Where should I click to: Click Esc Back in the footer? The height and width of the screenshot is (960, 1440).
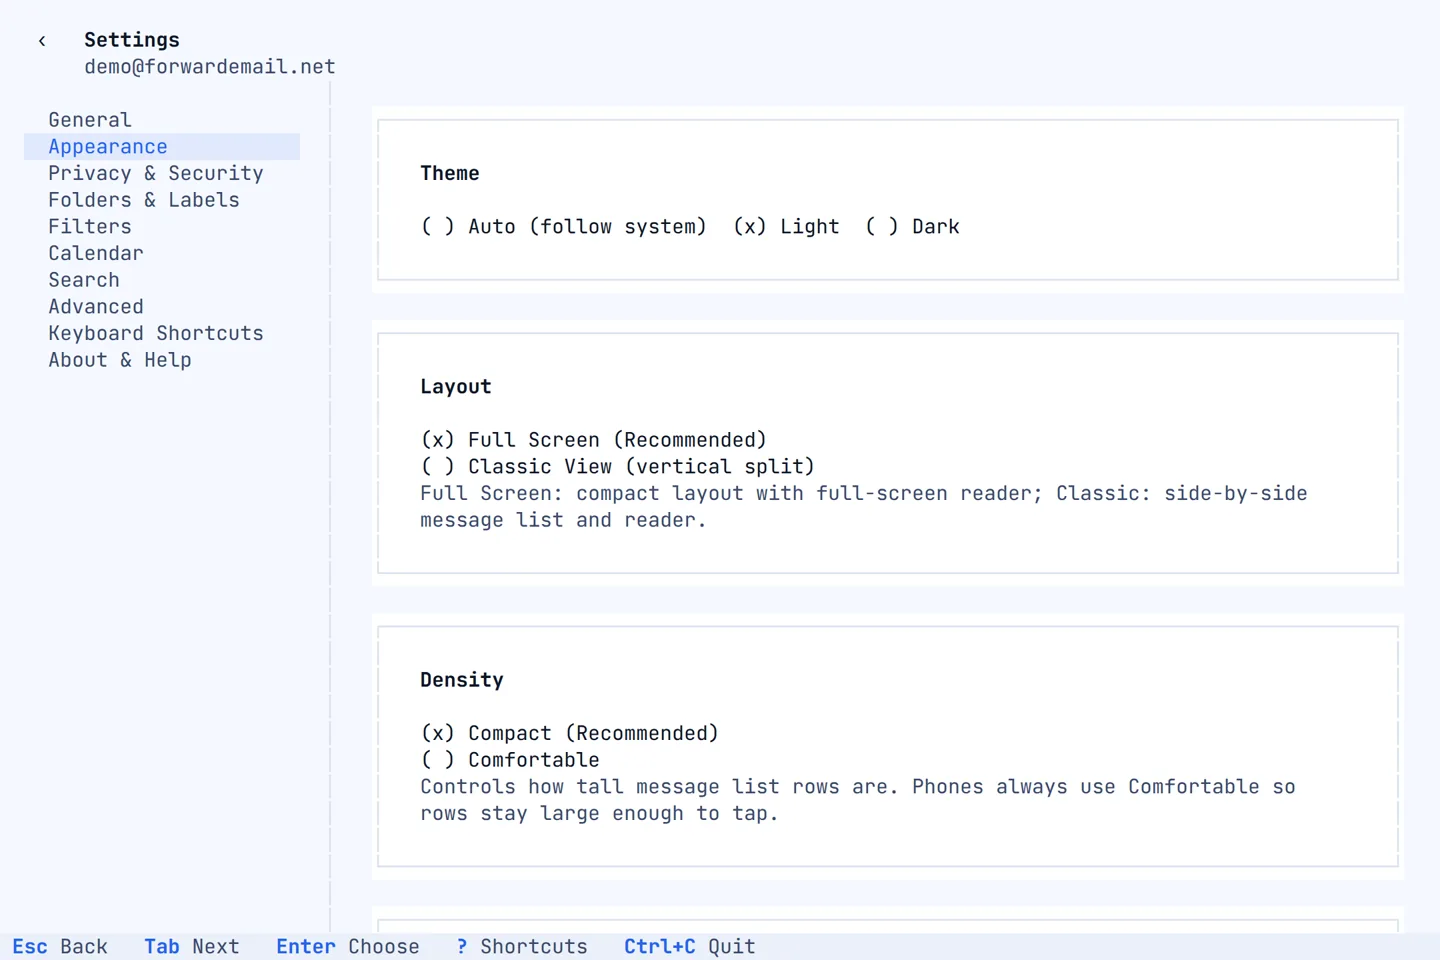(x=60, y=947)
